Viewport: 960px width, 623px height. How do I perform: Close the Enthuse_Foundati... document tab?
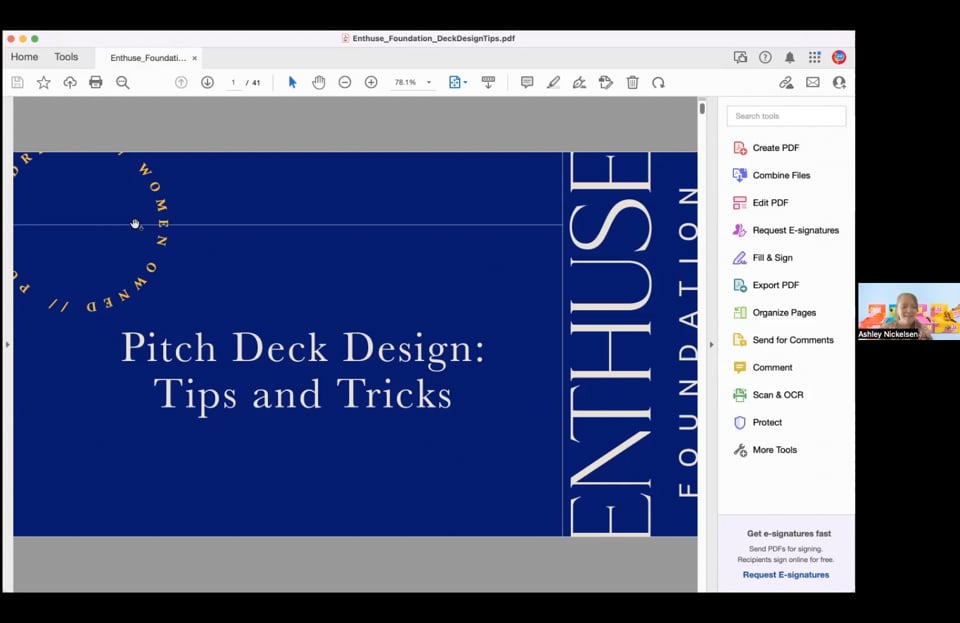pos(195,58)
